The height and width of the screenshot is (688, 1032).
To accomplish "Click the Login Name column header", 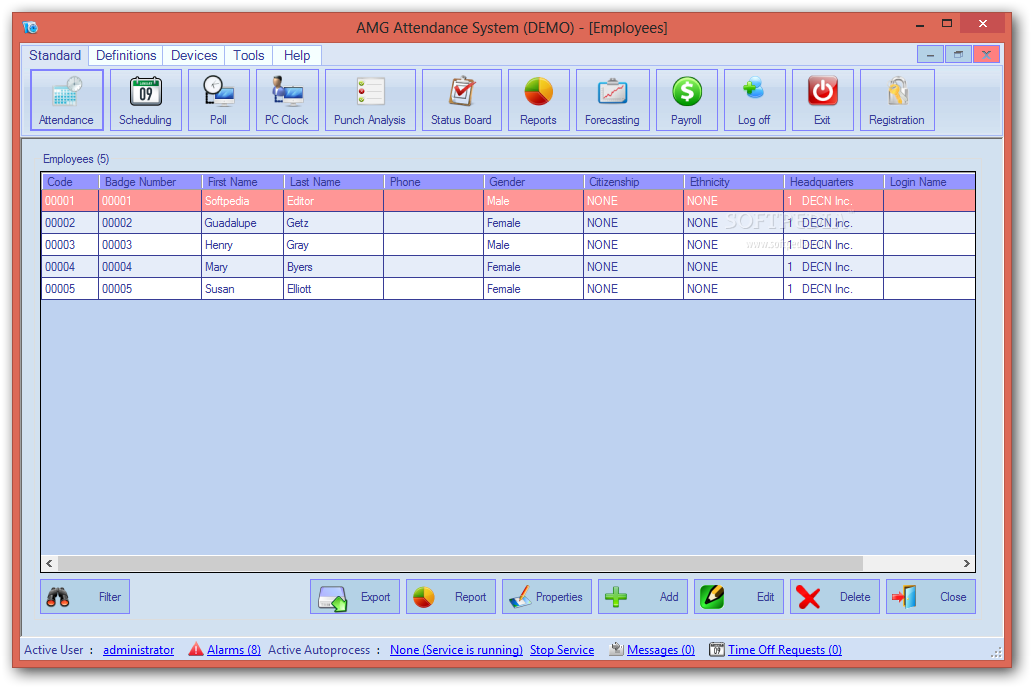I will (929, 182).
